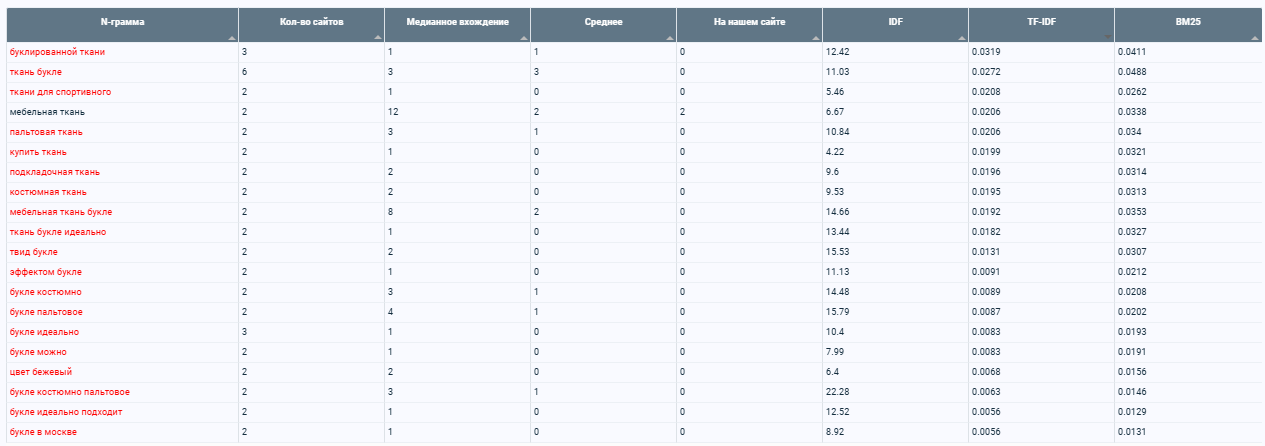
Task: Click sort arrow in N-грамма column header
Action: tap(232, 37)
